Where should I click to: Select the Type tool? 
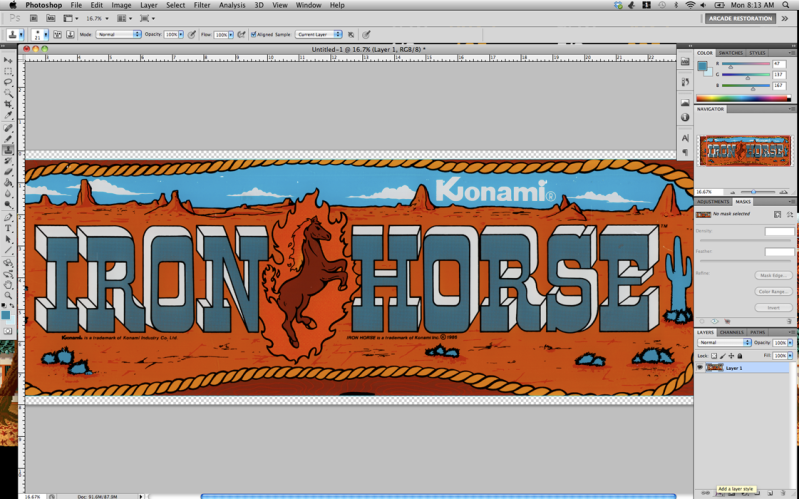pyautogui.click(x=8, y=228)
